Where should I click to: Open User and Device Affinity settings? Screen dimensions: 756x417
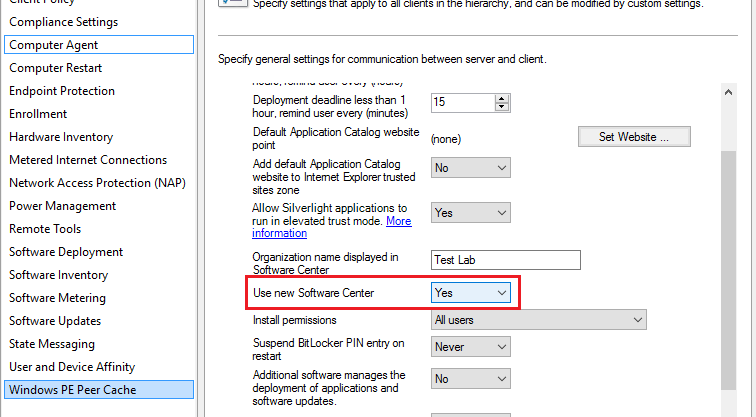pyautogui.click(x=72, y=367)
